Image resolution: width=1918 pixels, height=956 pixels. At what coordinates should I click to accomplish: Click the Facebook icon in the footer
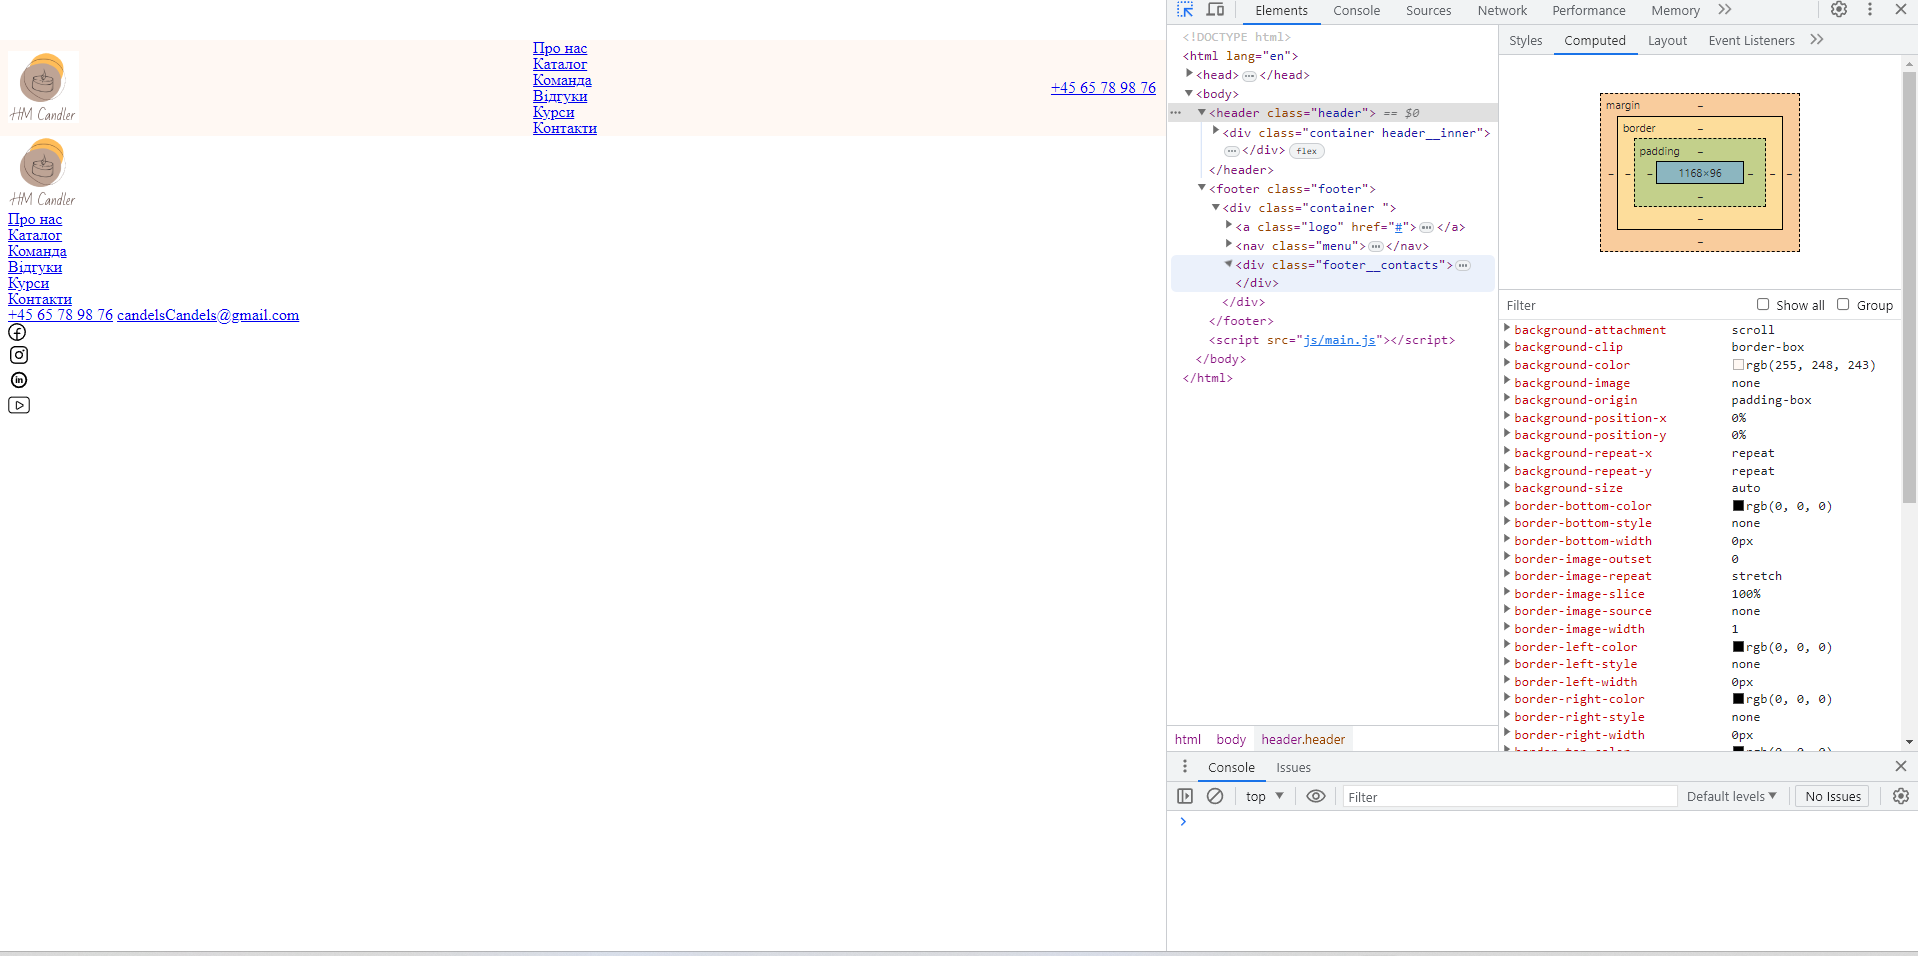[18, 332]
